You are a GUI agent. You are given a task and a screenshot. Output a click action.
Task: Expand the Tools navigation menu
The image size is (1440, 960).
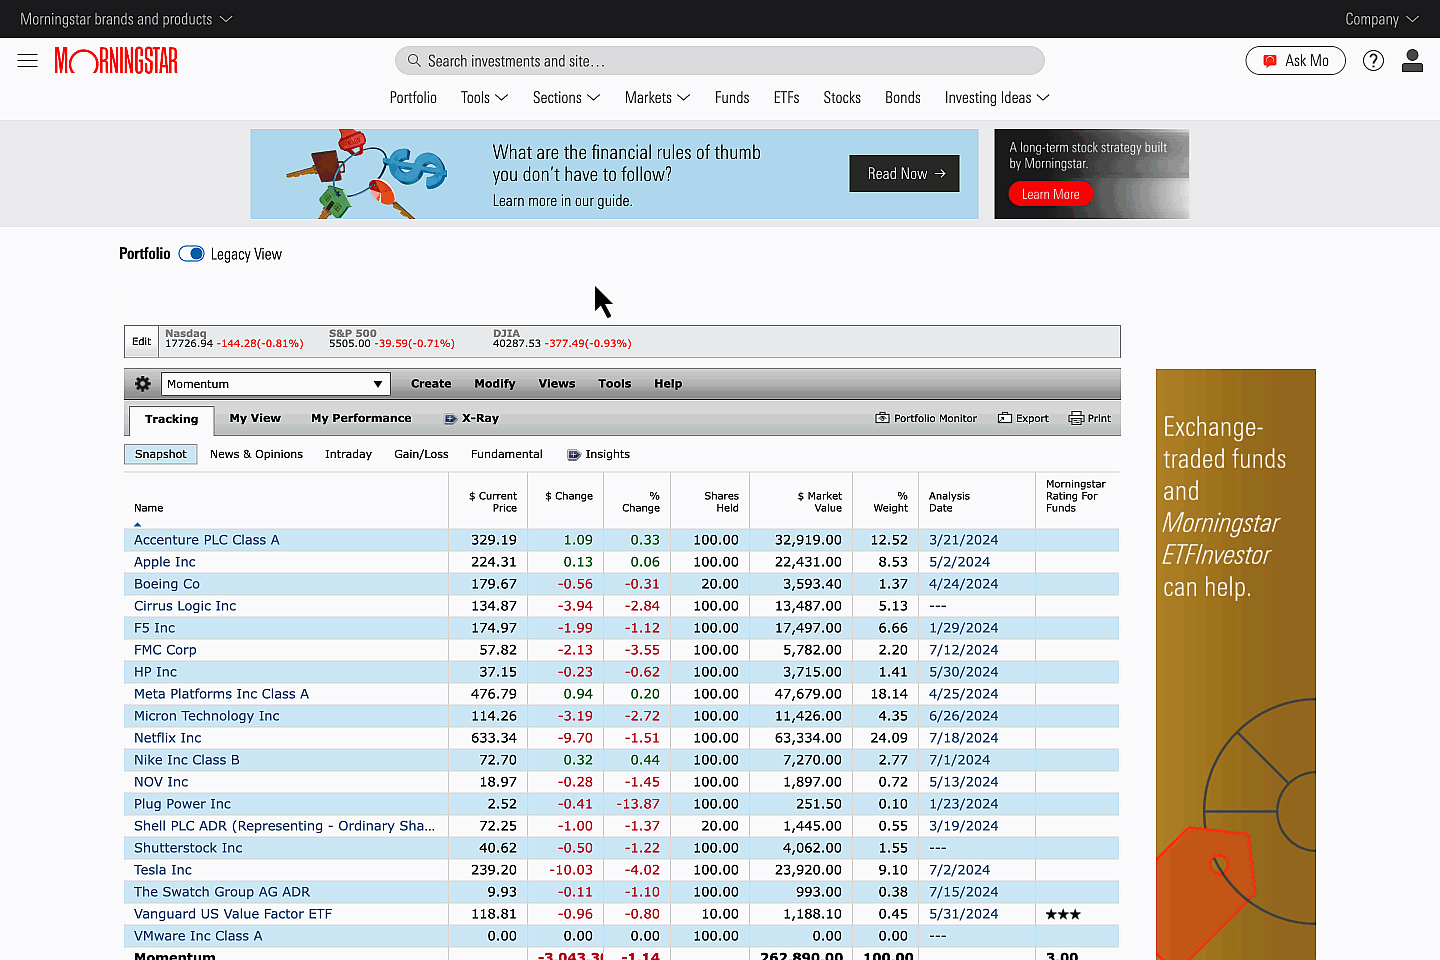pos(484,98)
